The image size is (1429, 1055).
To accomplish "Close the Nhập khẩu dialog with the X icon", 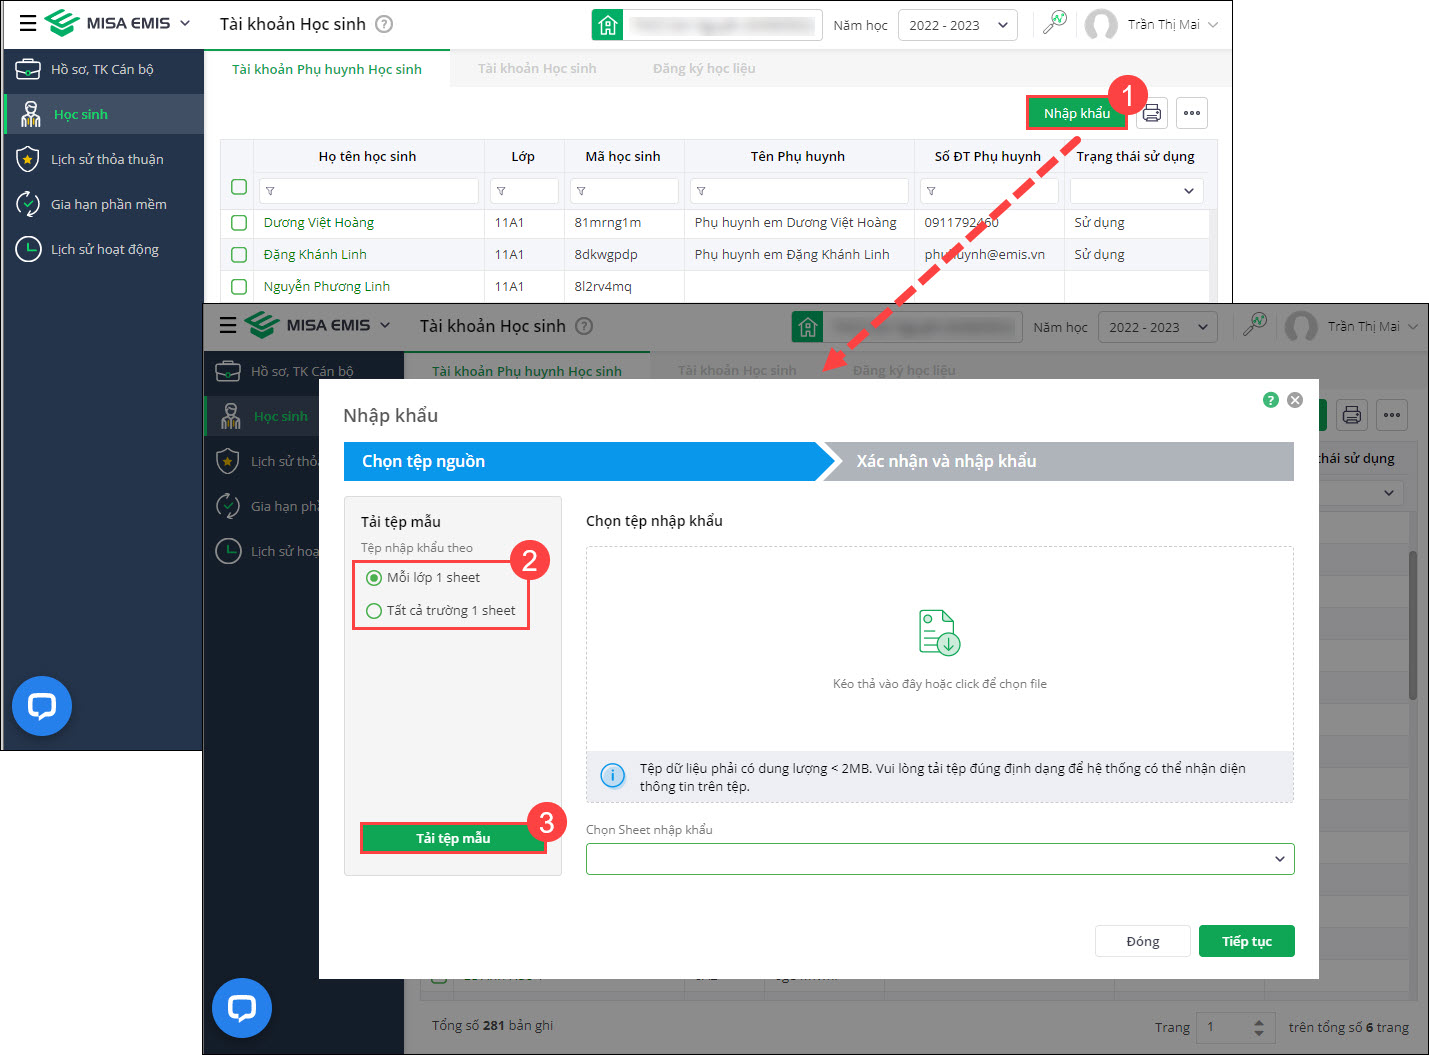I will point(1295,400).
